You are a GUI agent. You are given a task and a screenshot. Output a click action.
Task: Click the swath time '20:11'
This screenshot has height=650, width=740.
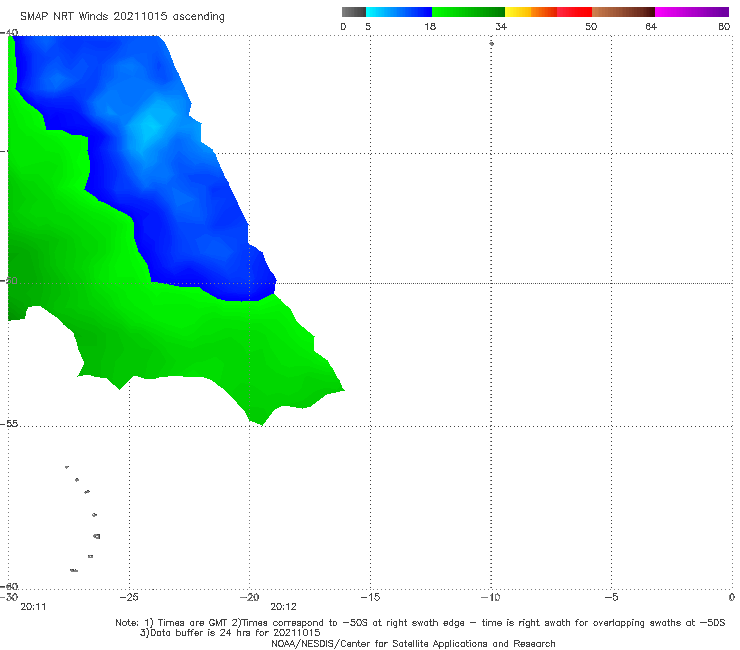tap(34, 607)
